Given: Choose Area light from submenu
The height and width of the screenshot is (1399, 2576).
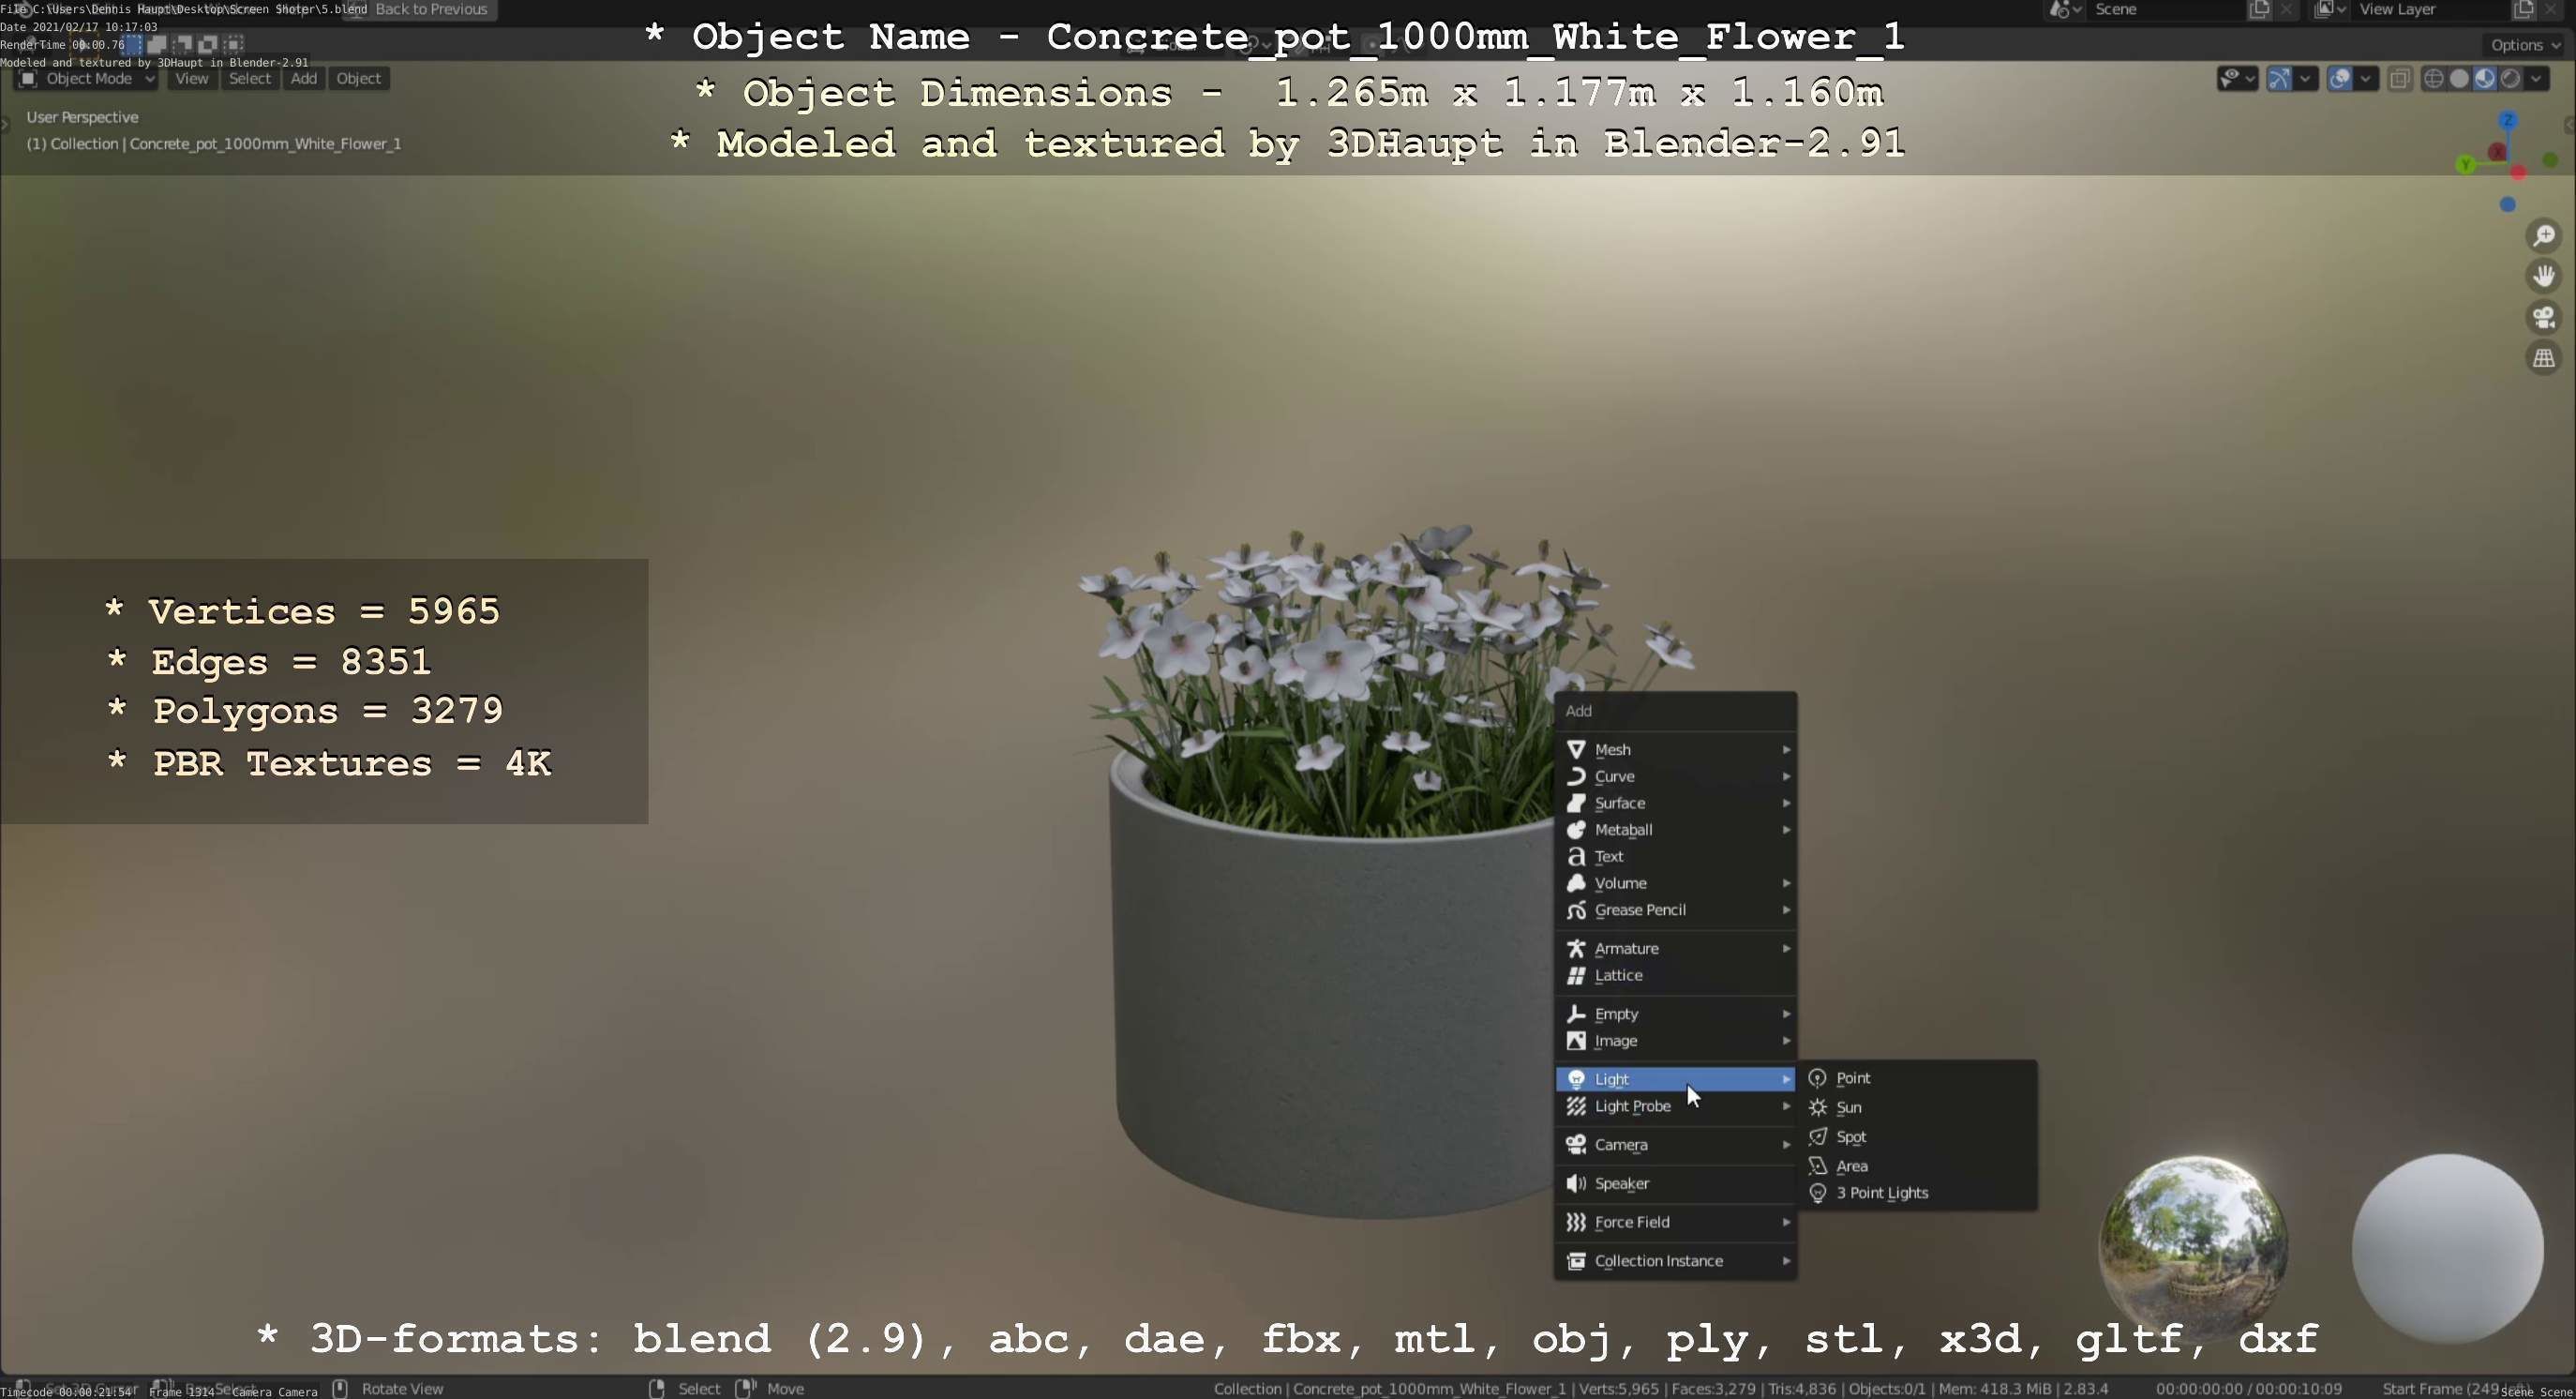Looking at the screenshot, I should (x=1851, y=1165).
